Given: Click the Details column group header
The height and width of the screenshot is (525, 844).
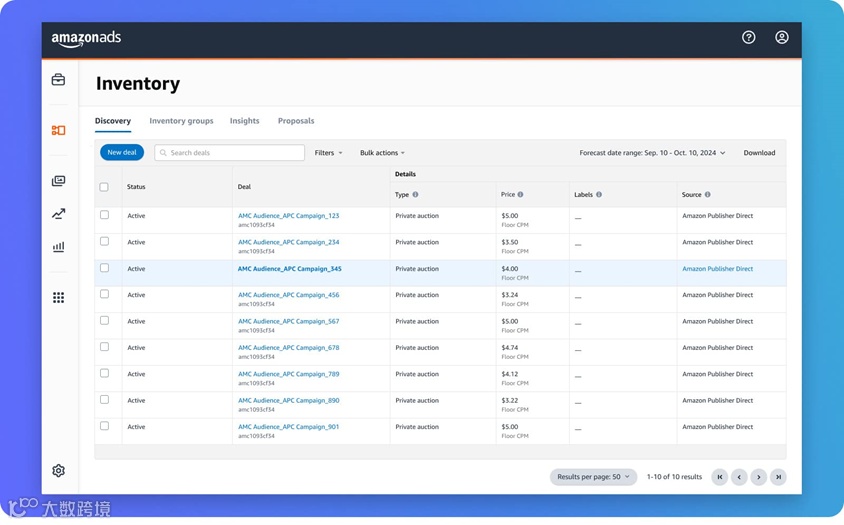Looking at the screenshot, I should pyautogui.click(x=405, y=174).
